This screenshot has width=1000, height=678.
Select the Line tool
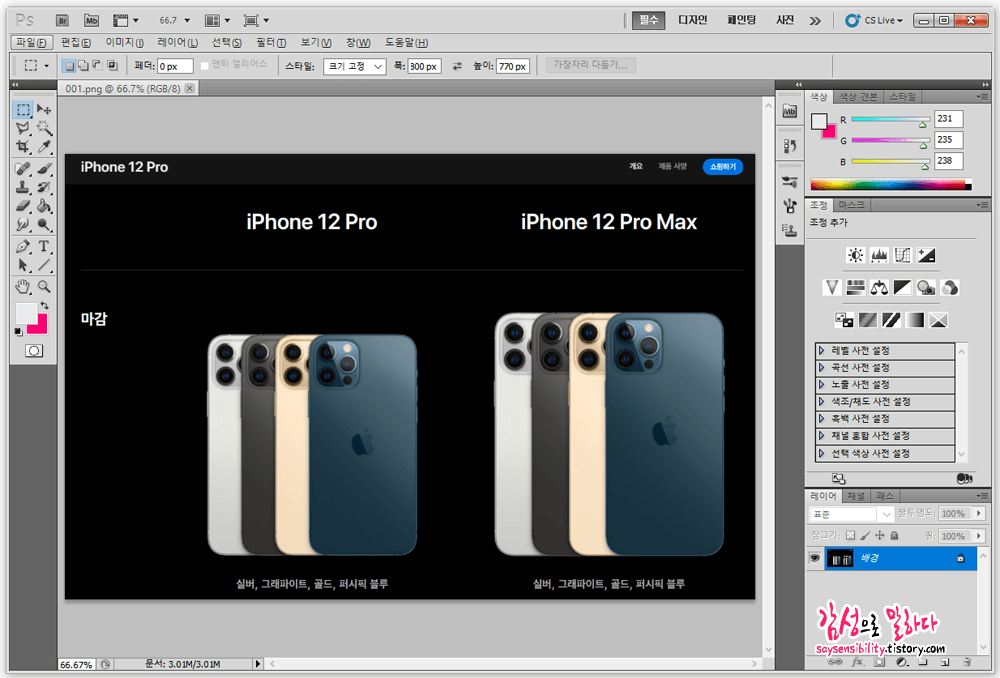44,265
